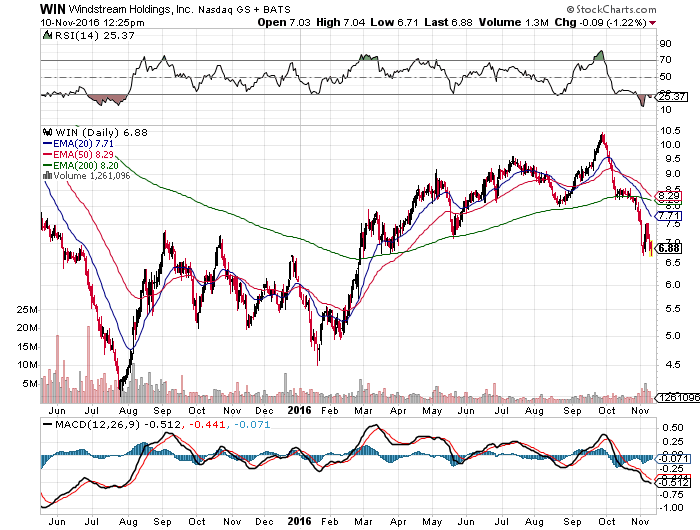Screen dimensions: 700x530
Task: Click the RSI(14) 25.37 legend text
Action: [x=94, y=35]
